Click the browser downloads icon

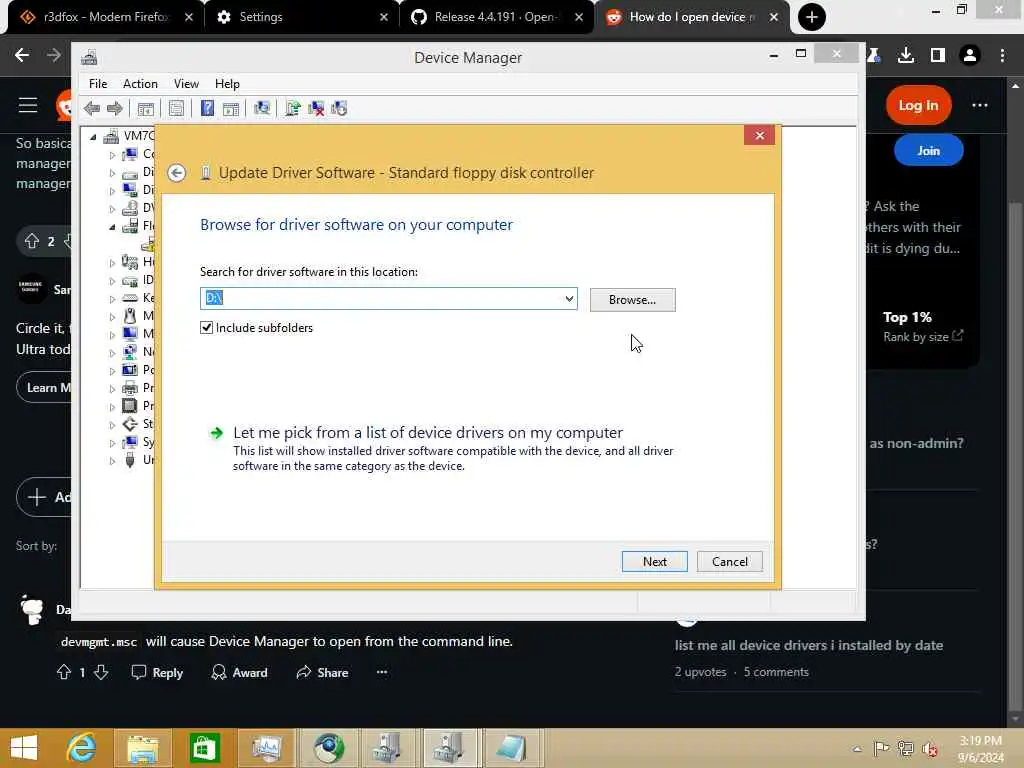(906, 55)
